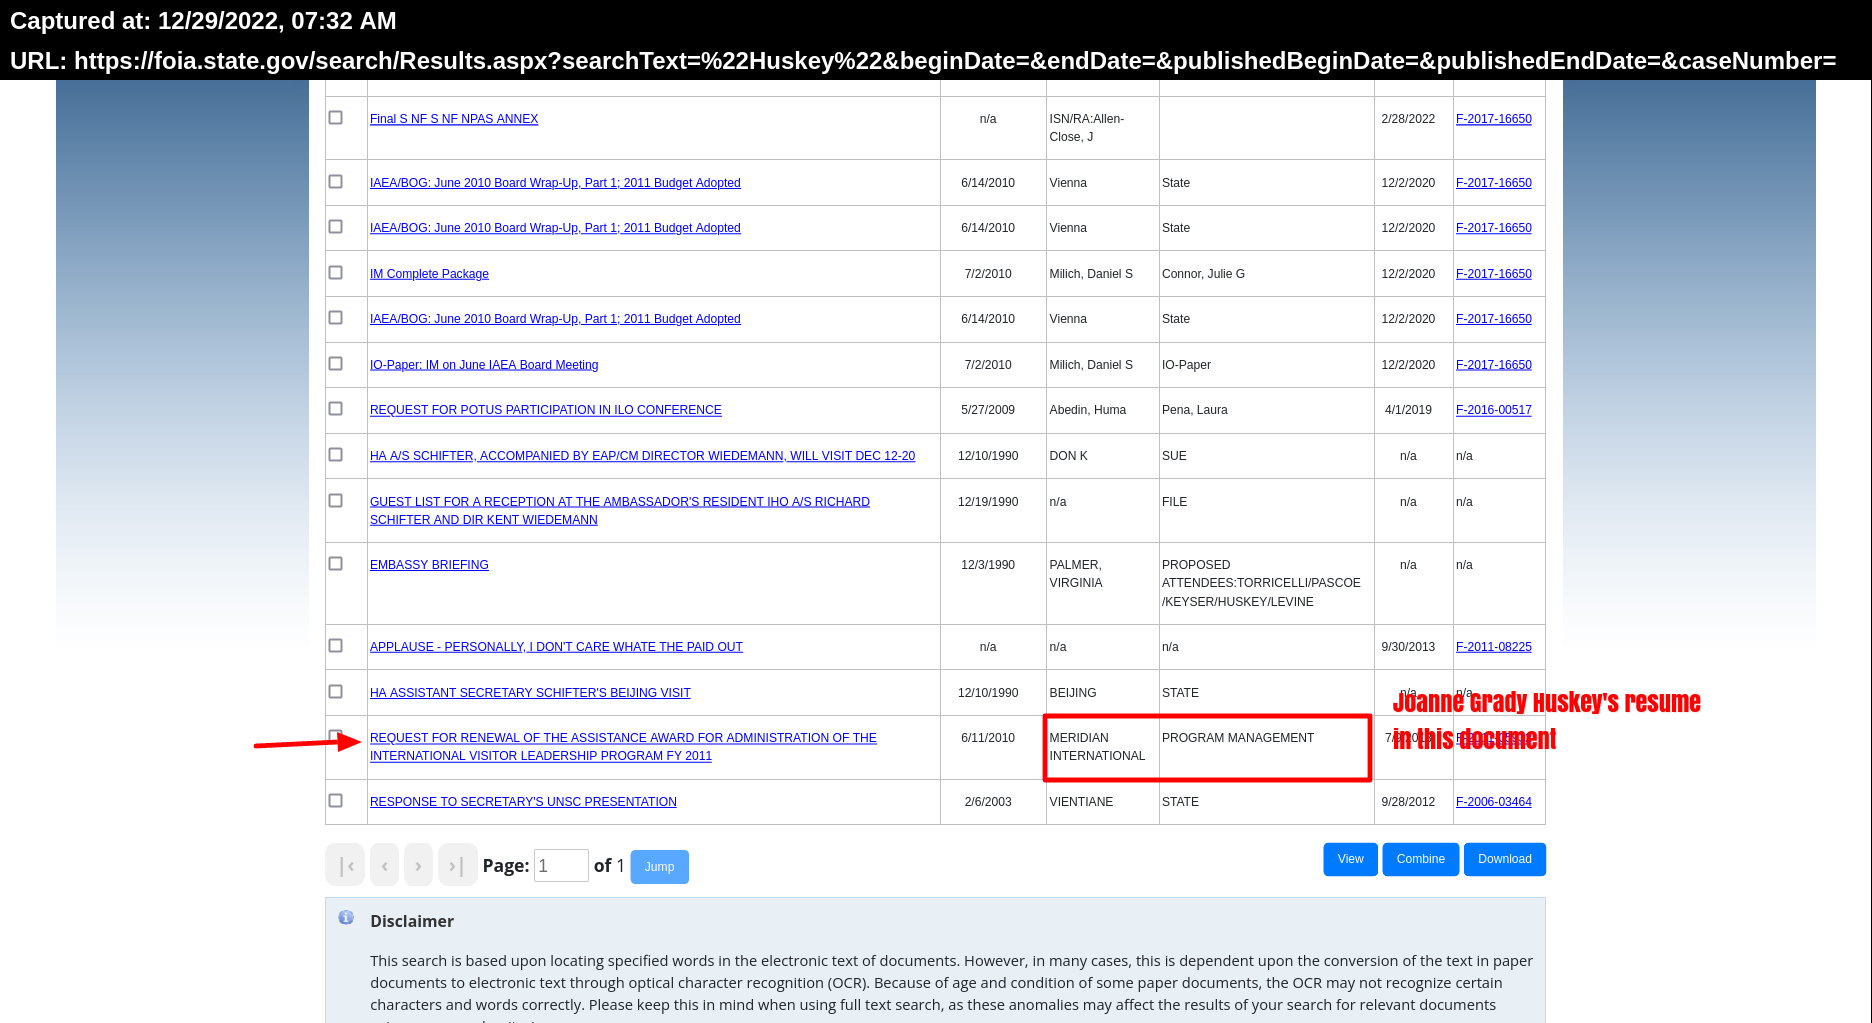Open GUEST LIST FOR A RECEPTION document link
Screen dimensions: 1872x1023
(620, 511)
